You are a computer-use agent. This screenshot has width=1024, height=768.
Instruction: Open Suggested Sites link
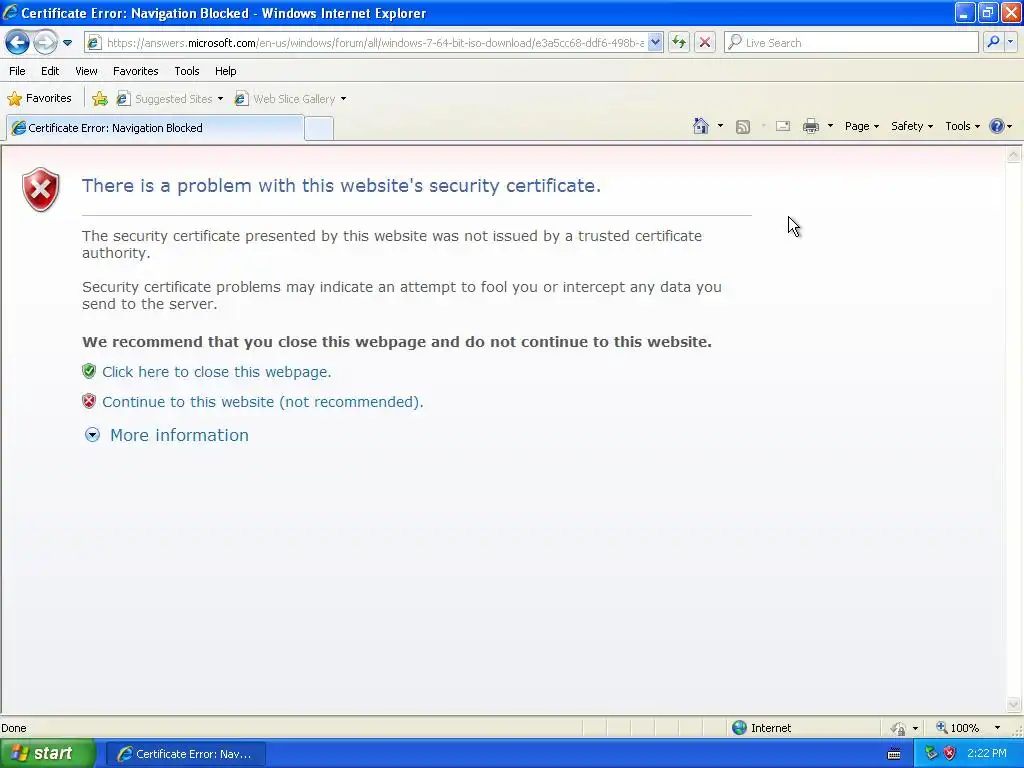[169, 99]
